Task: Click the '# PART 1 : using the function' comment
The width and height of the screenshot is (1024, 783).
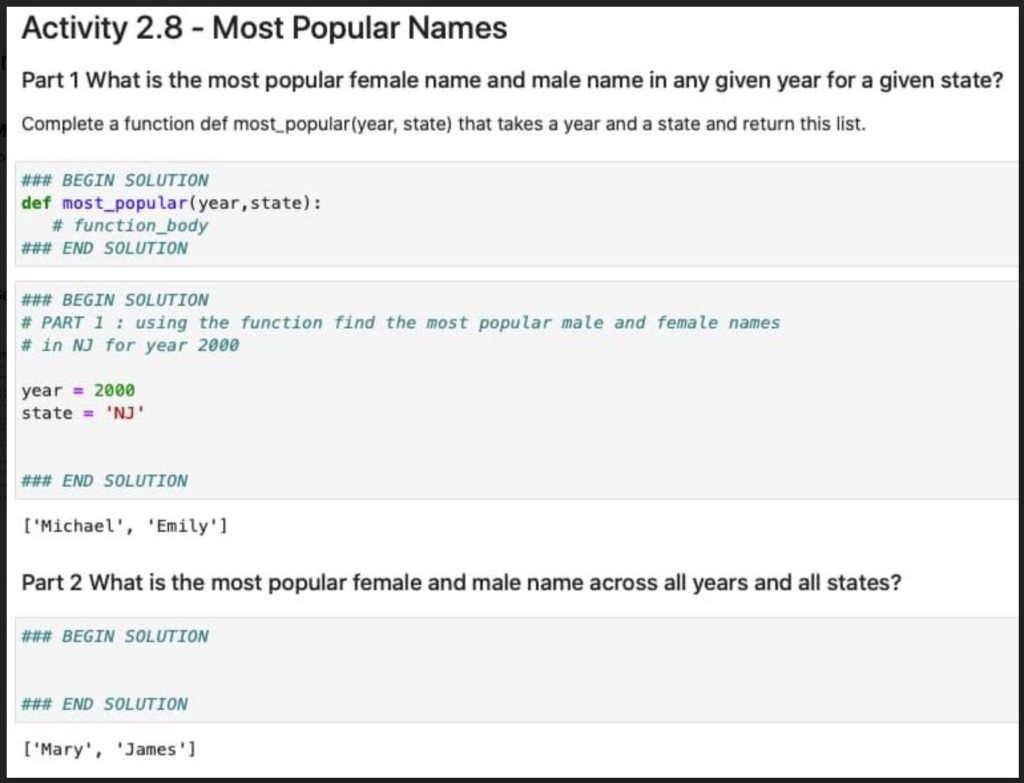Action: pos(401,323)
